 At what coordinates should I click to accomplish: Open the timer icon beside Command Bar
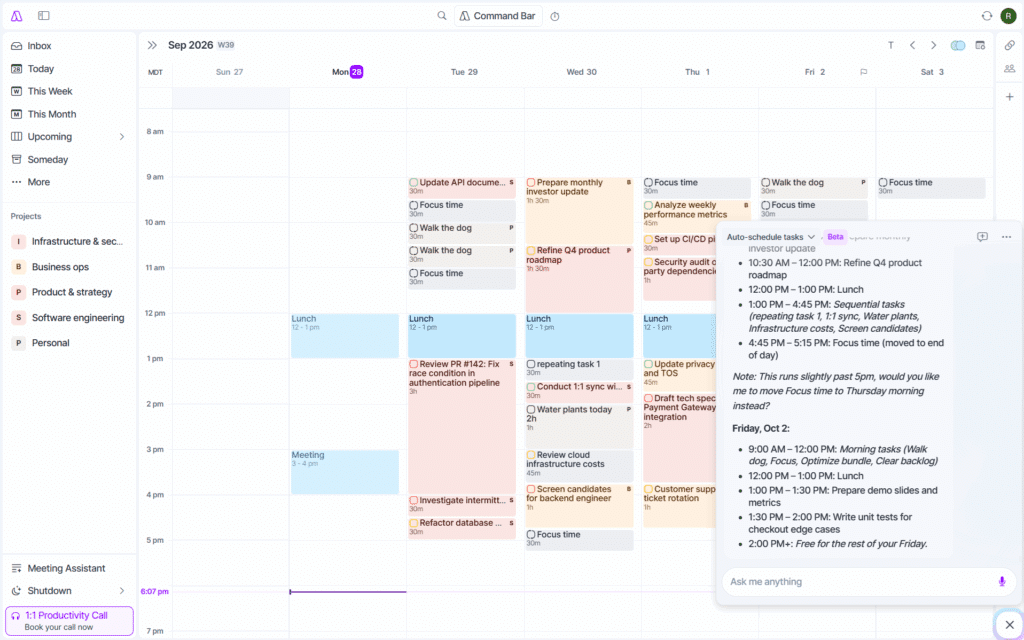[x=554, y=16]
